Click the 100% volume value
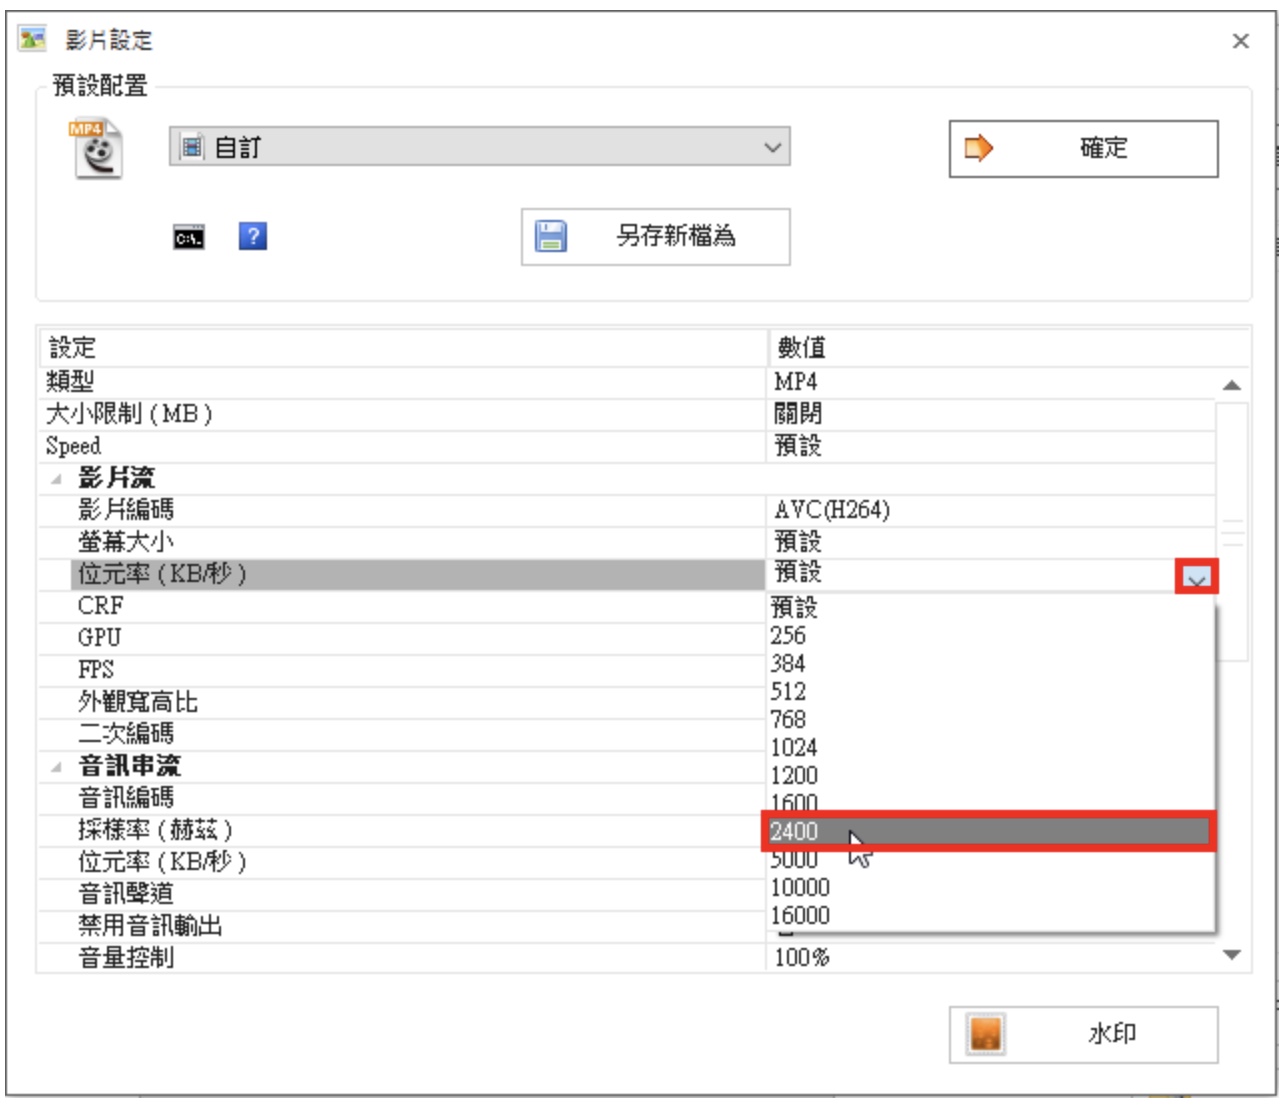Viewport: 1280px width, 1110px height. click(802, 958)
